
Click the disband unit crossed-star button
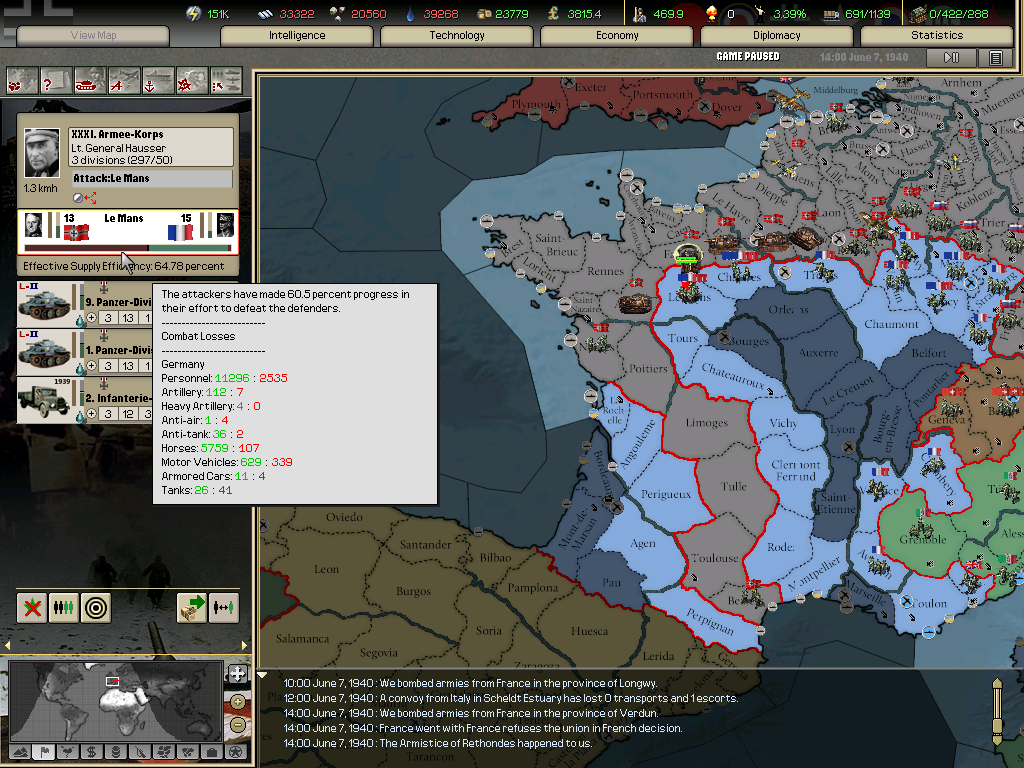[x=32, y=608]
